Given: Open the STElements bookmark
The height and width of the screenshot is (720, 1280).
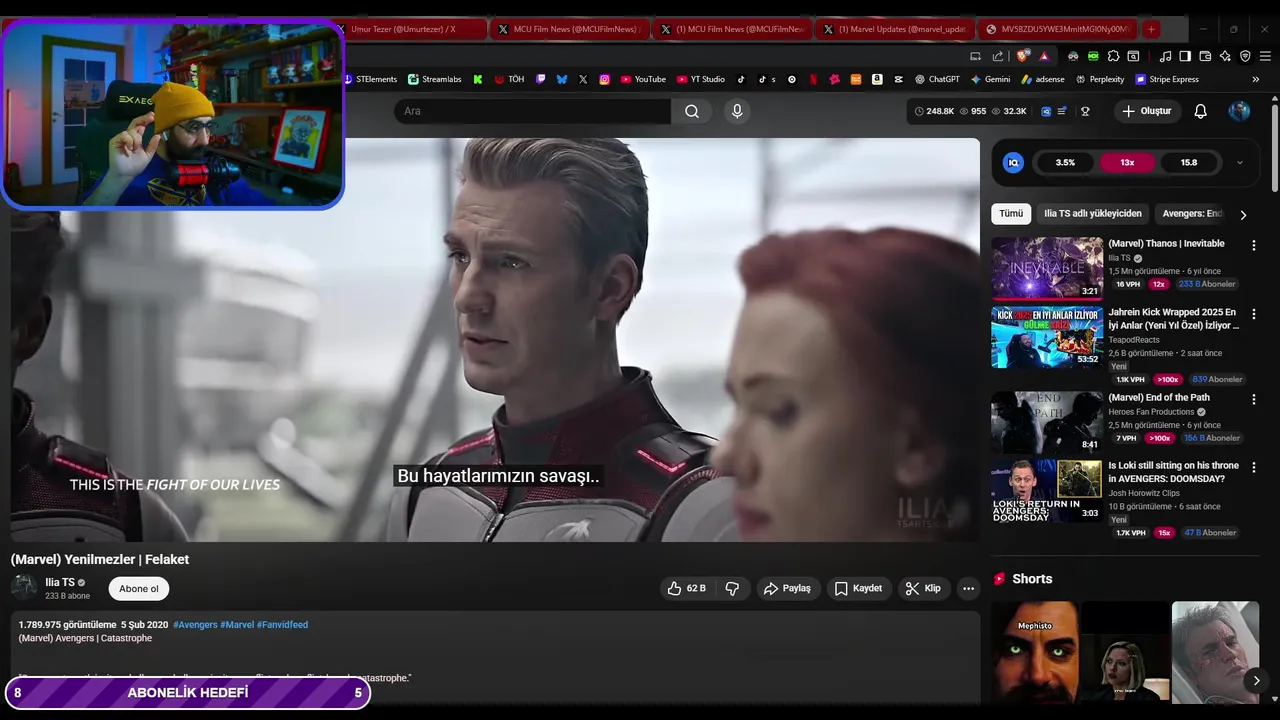Looking at the screenshot, I should [370, 79].
